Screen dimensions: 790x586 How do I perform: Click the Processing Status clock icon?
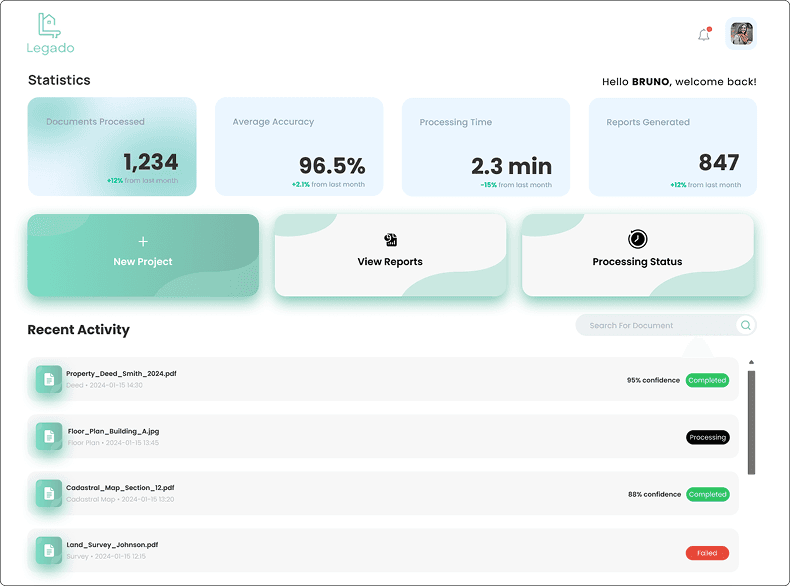[x=637, y=239]
